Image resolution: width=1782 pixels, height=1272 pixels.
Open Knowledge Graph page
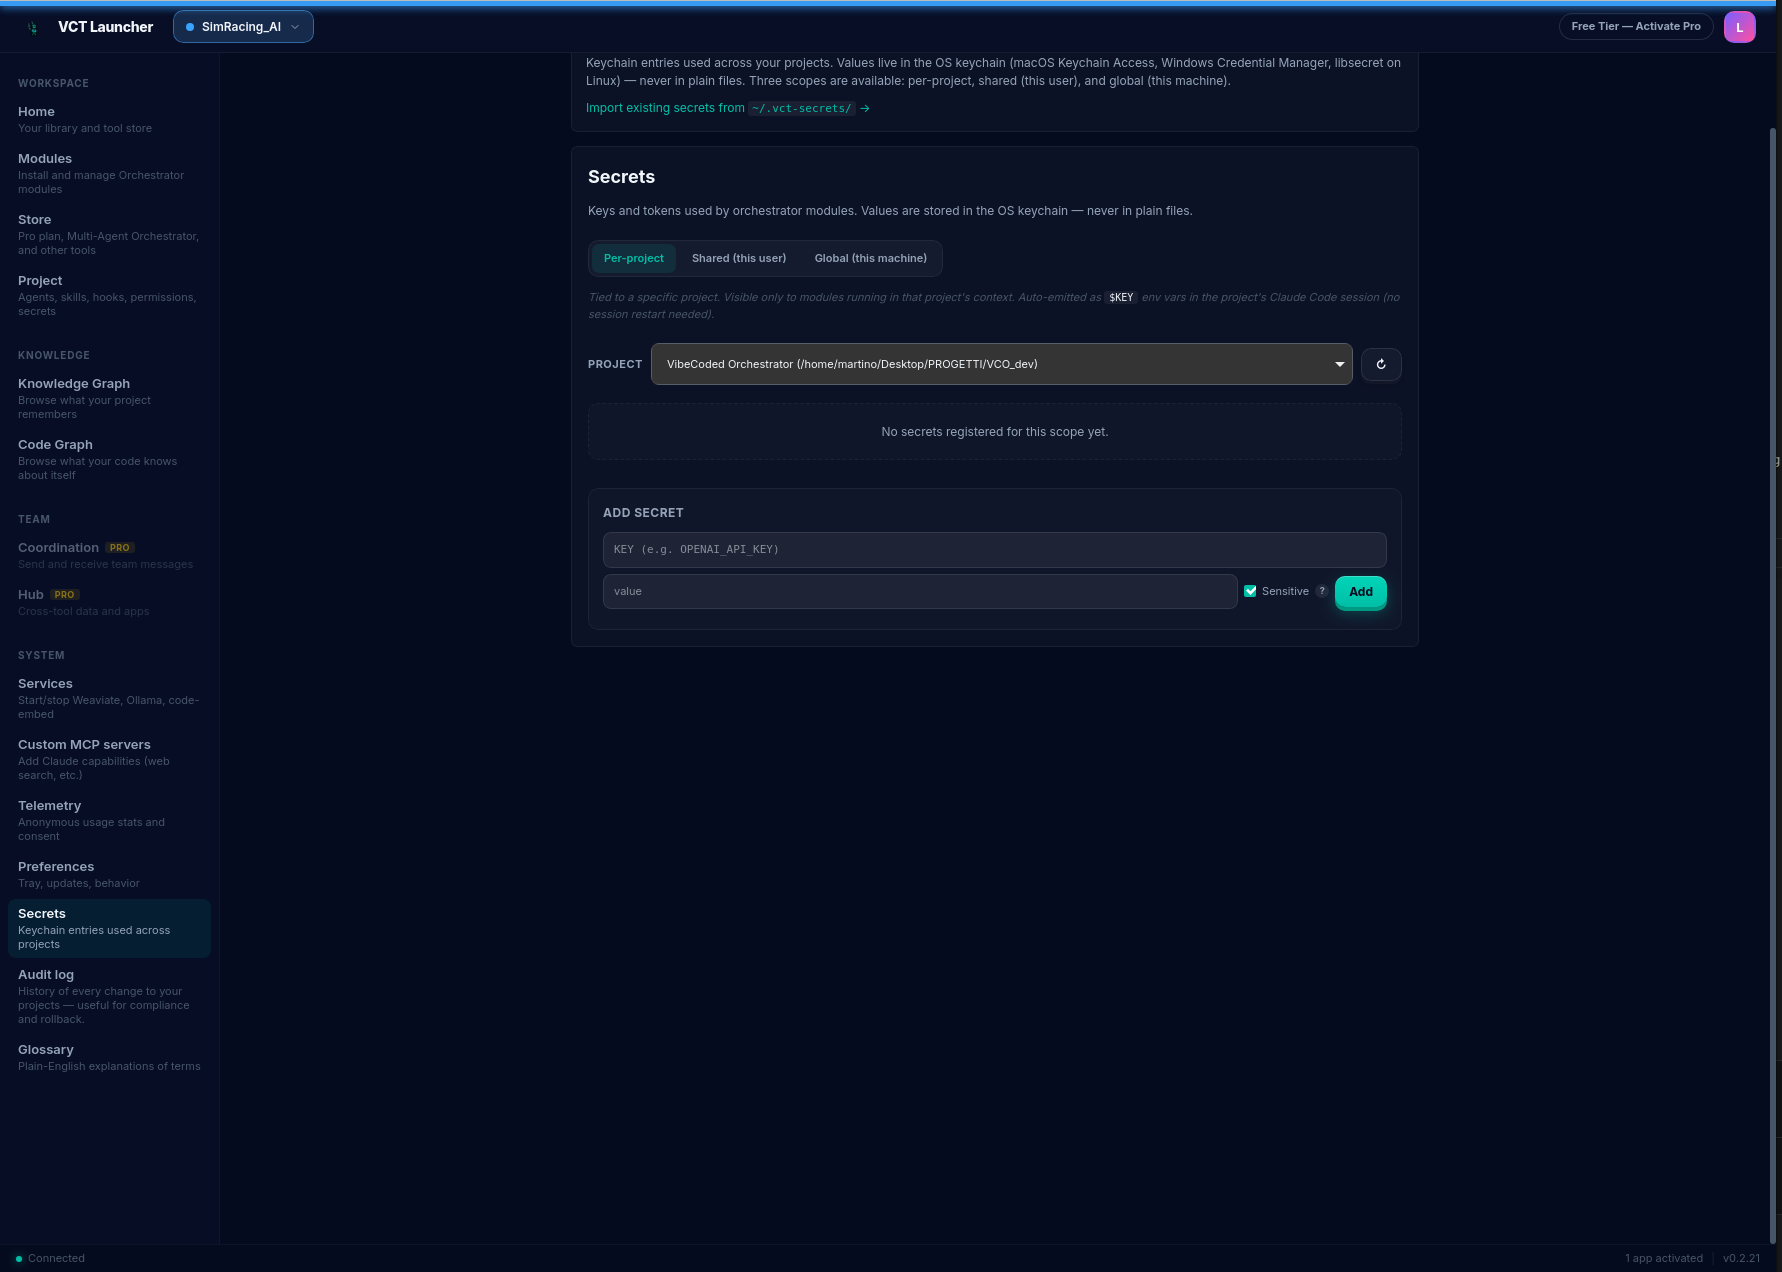click(x=109, y=398)
